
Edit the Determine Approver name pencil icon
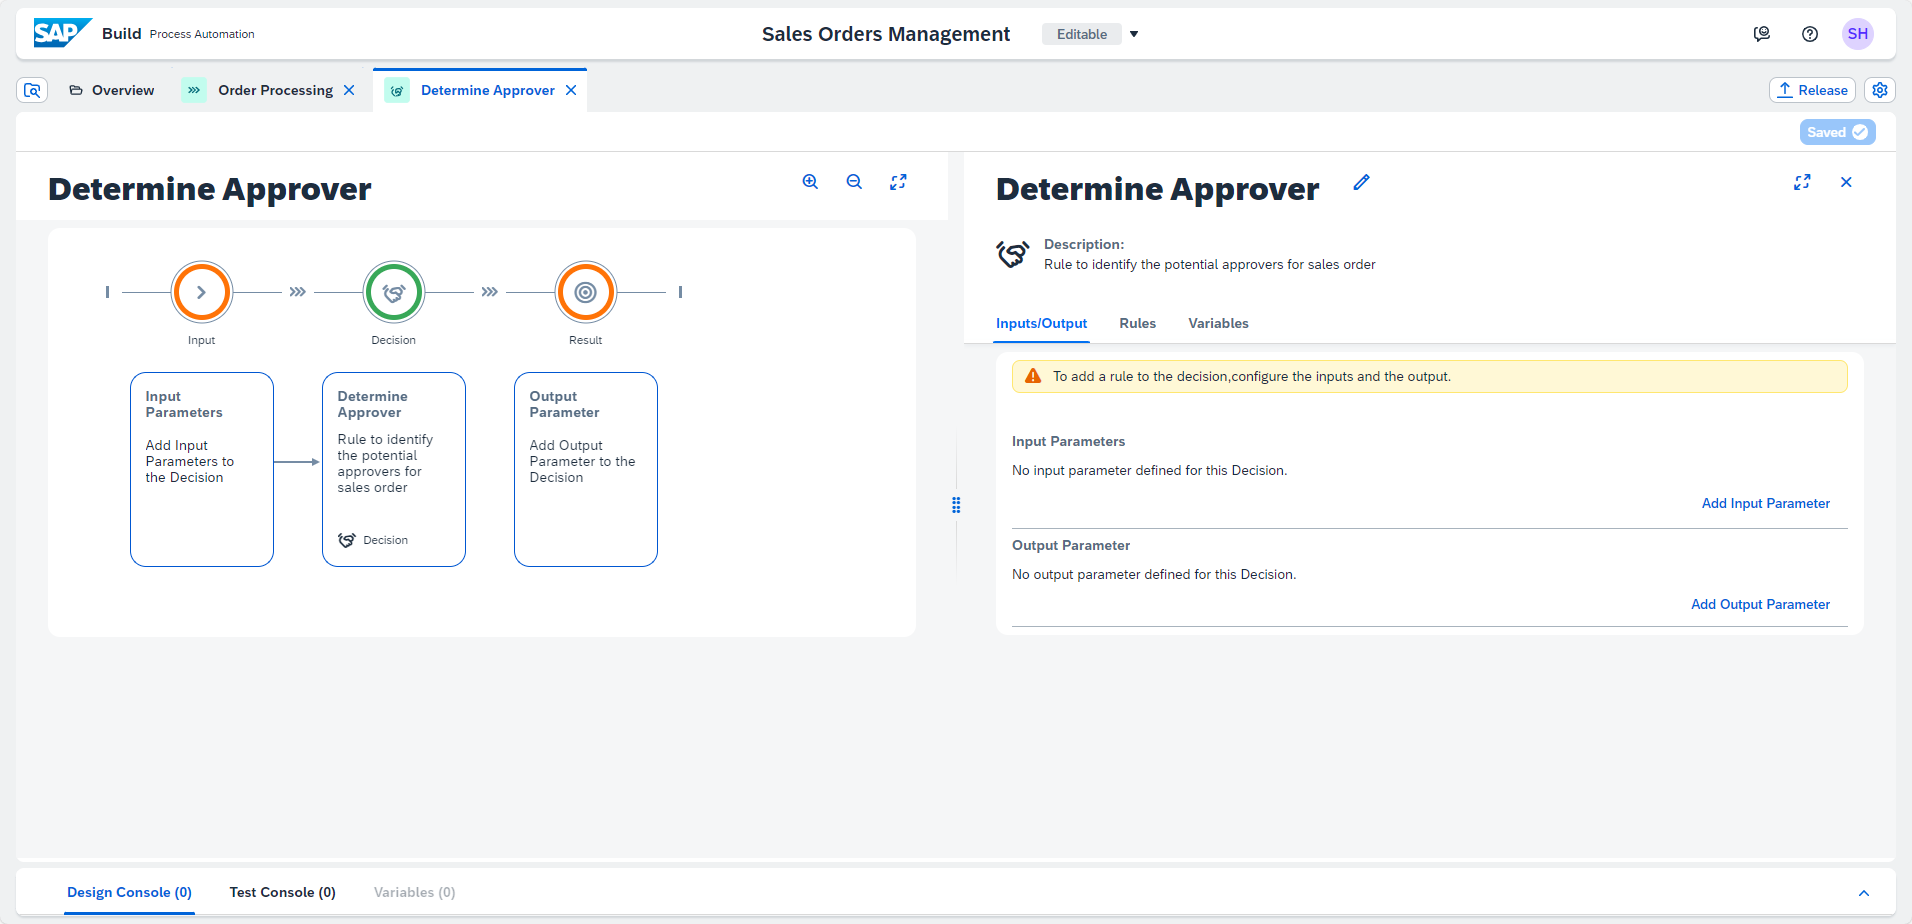tap(1361, 182)
